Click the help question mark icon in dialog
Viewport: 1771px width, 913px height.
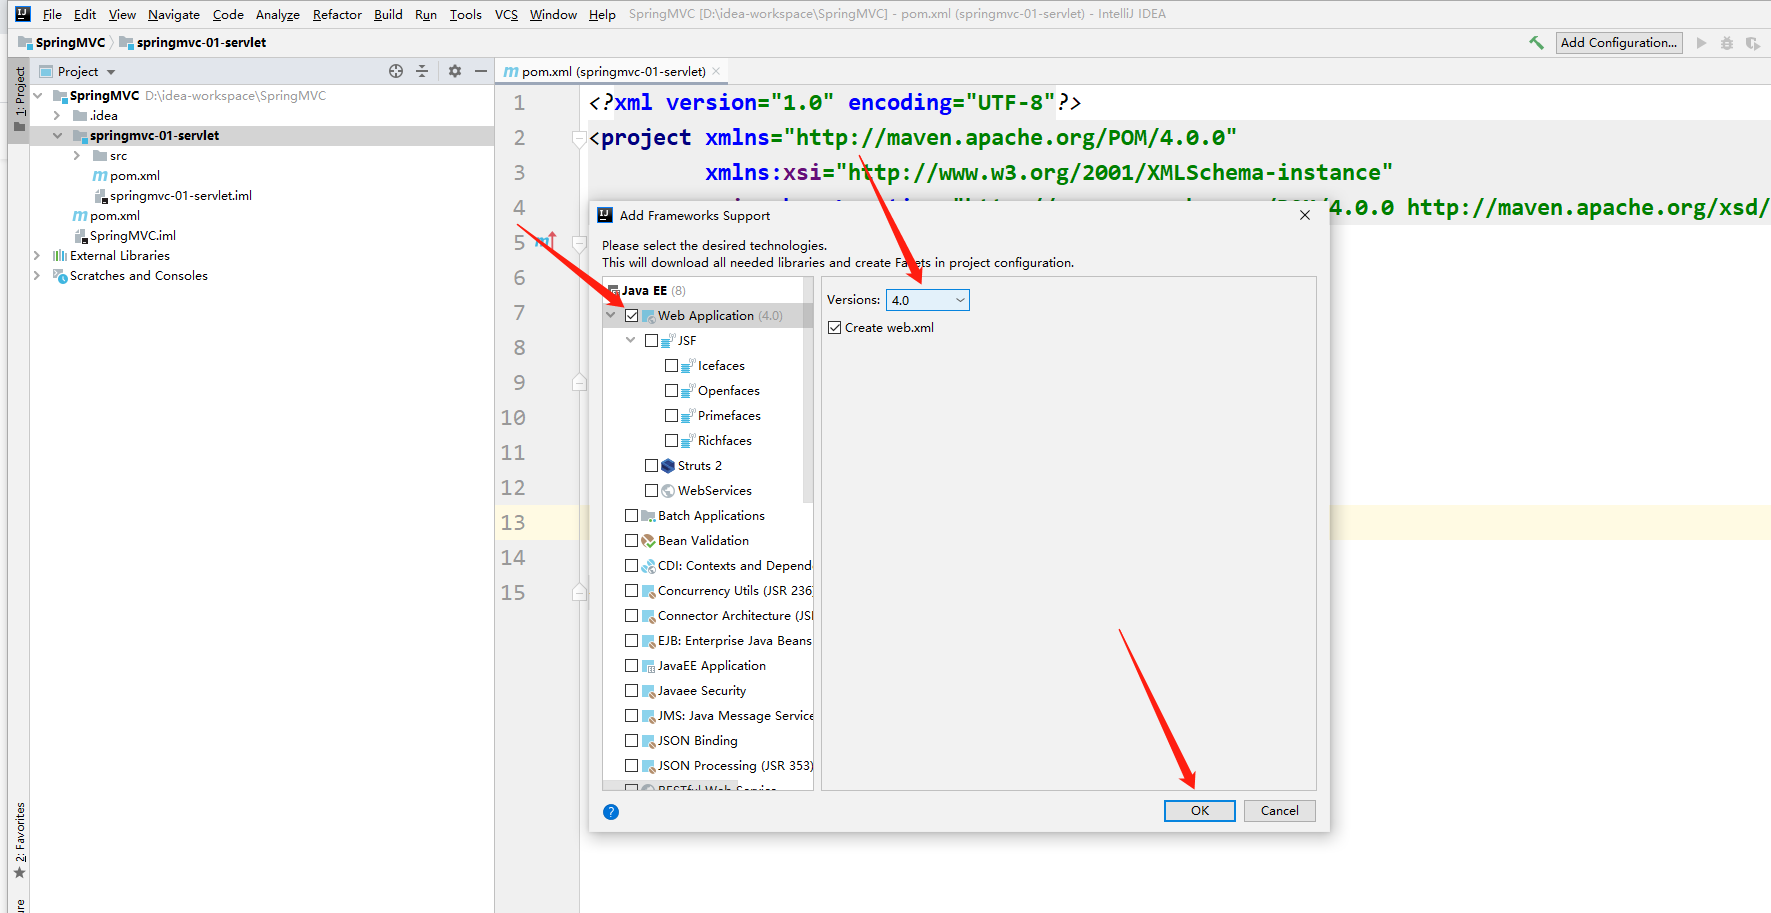tap(611, 812)
